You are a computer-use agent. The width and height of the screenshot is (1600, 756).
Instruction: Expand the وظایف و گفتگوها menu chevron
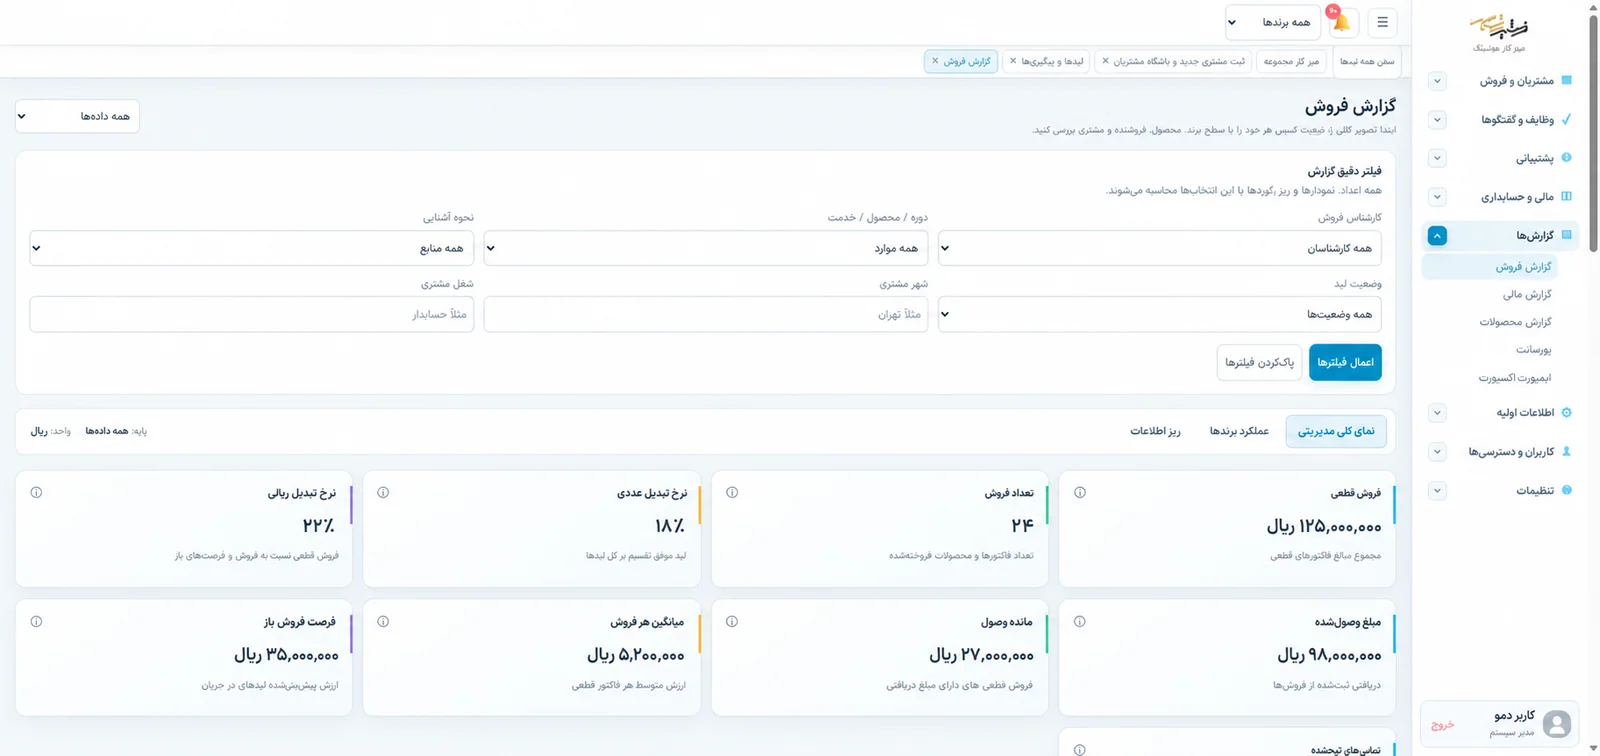[1437, 119]
